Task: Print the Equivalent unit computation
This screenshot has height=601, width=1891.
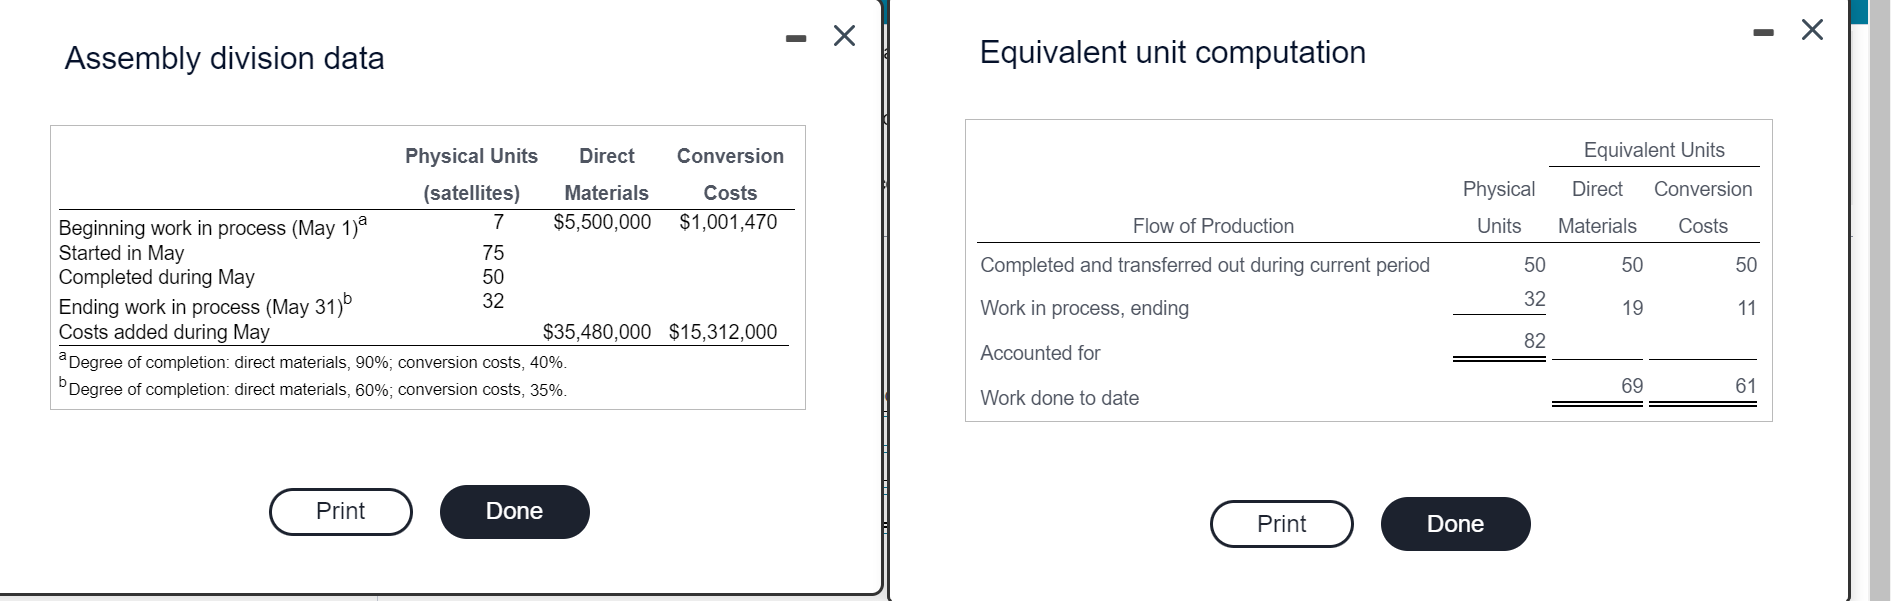Action: point(1282,524)
